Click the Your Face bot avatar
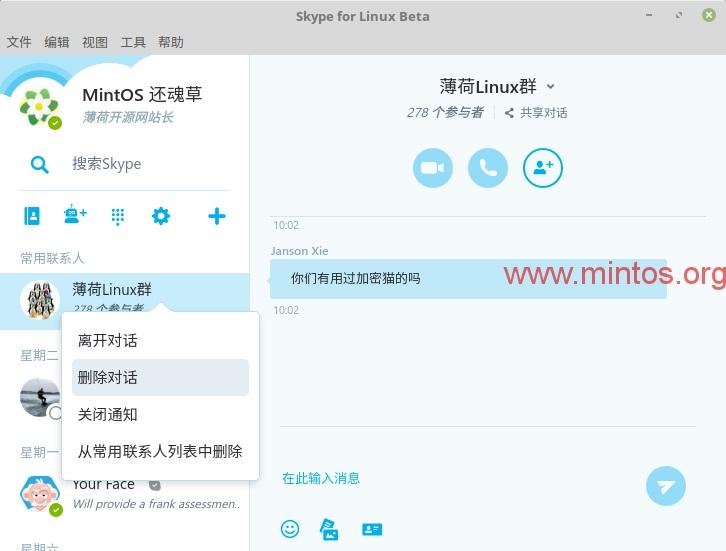The height and width of the screenshot is (551, 726). tap(40, 495)
